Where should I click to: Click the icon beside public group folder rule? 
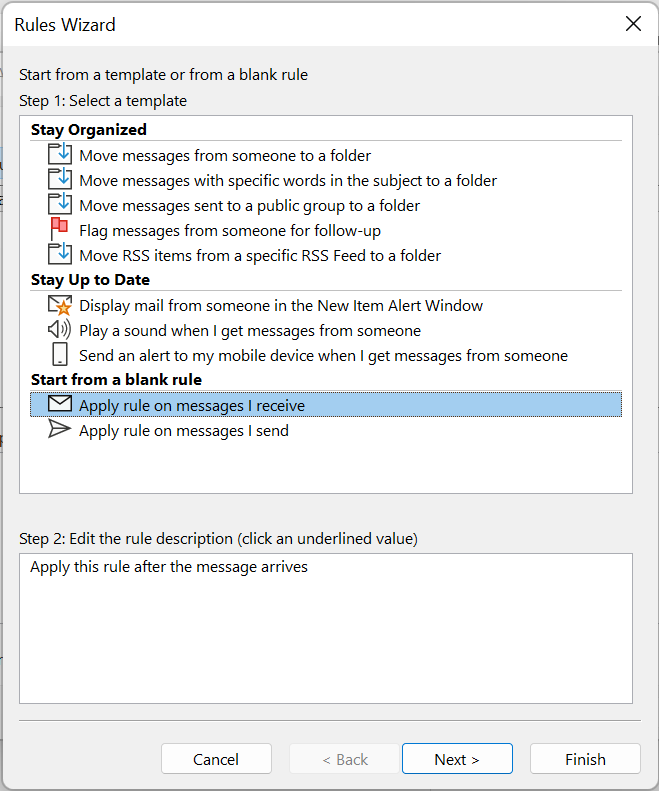(60, 204)
